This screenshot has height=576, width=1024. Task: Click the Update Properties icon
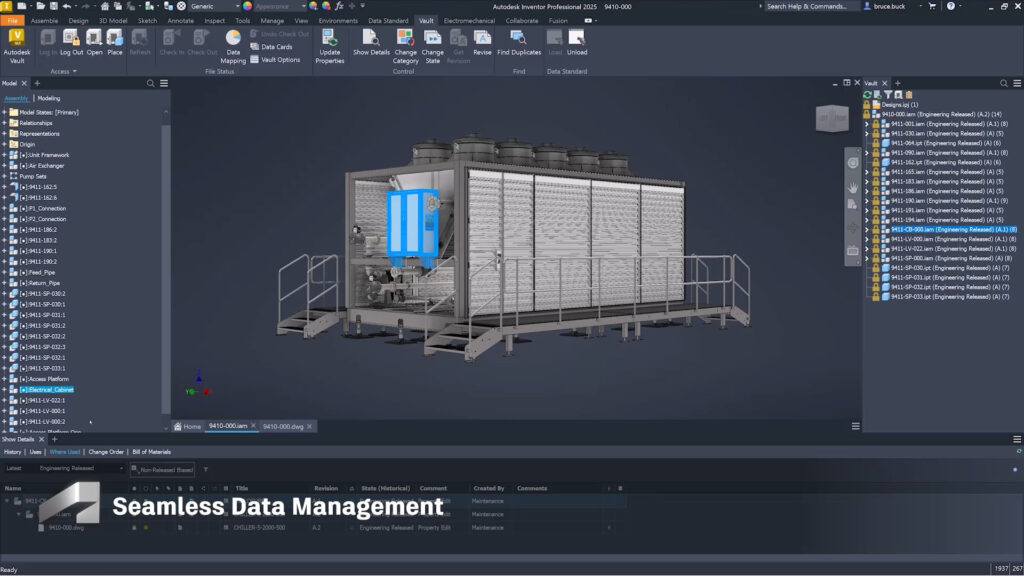(x=330, y=38)
